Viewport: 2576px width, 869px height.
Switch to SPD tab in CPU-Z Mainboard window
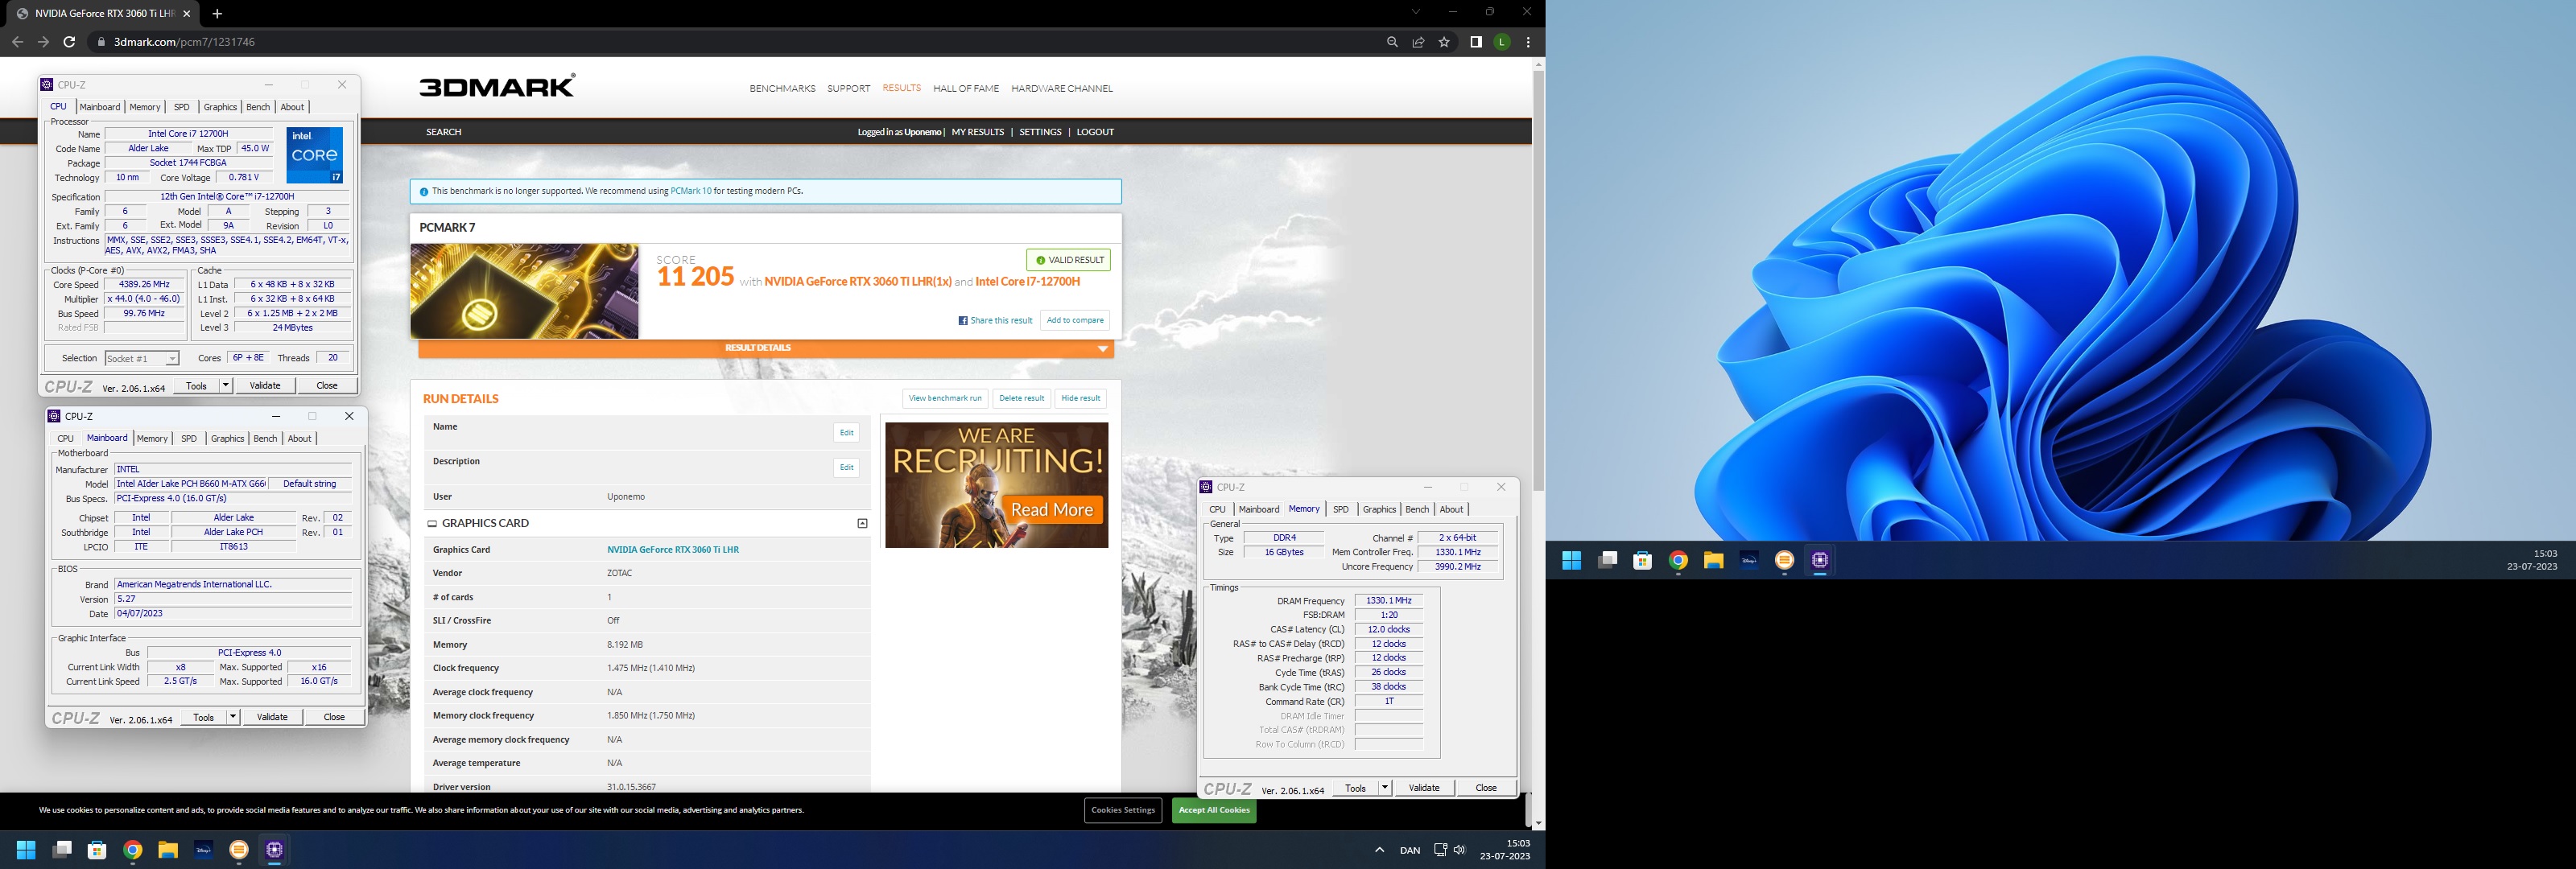click(189, 438)
